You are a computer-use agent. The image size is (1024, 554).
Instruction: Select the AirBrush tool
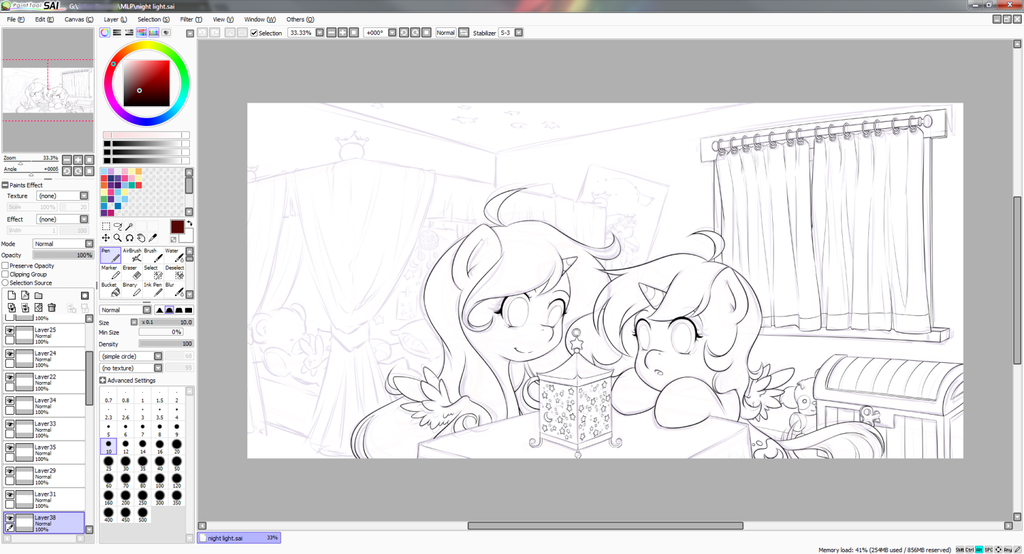coord(132,255)
